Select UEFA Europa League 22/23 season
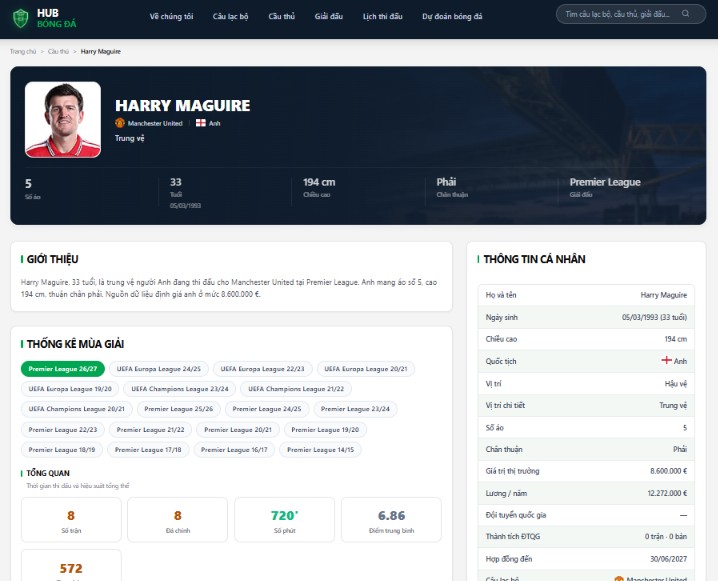The image size is (718, 581). click(x=262, y=369)
